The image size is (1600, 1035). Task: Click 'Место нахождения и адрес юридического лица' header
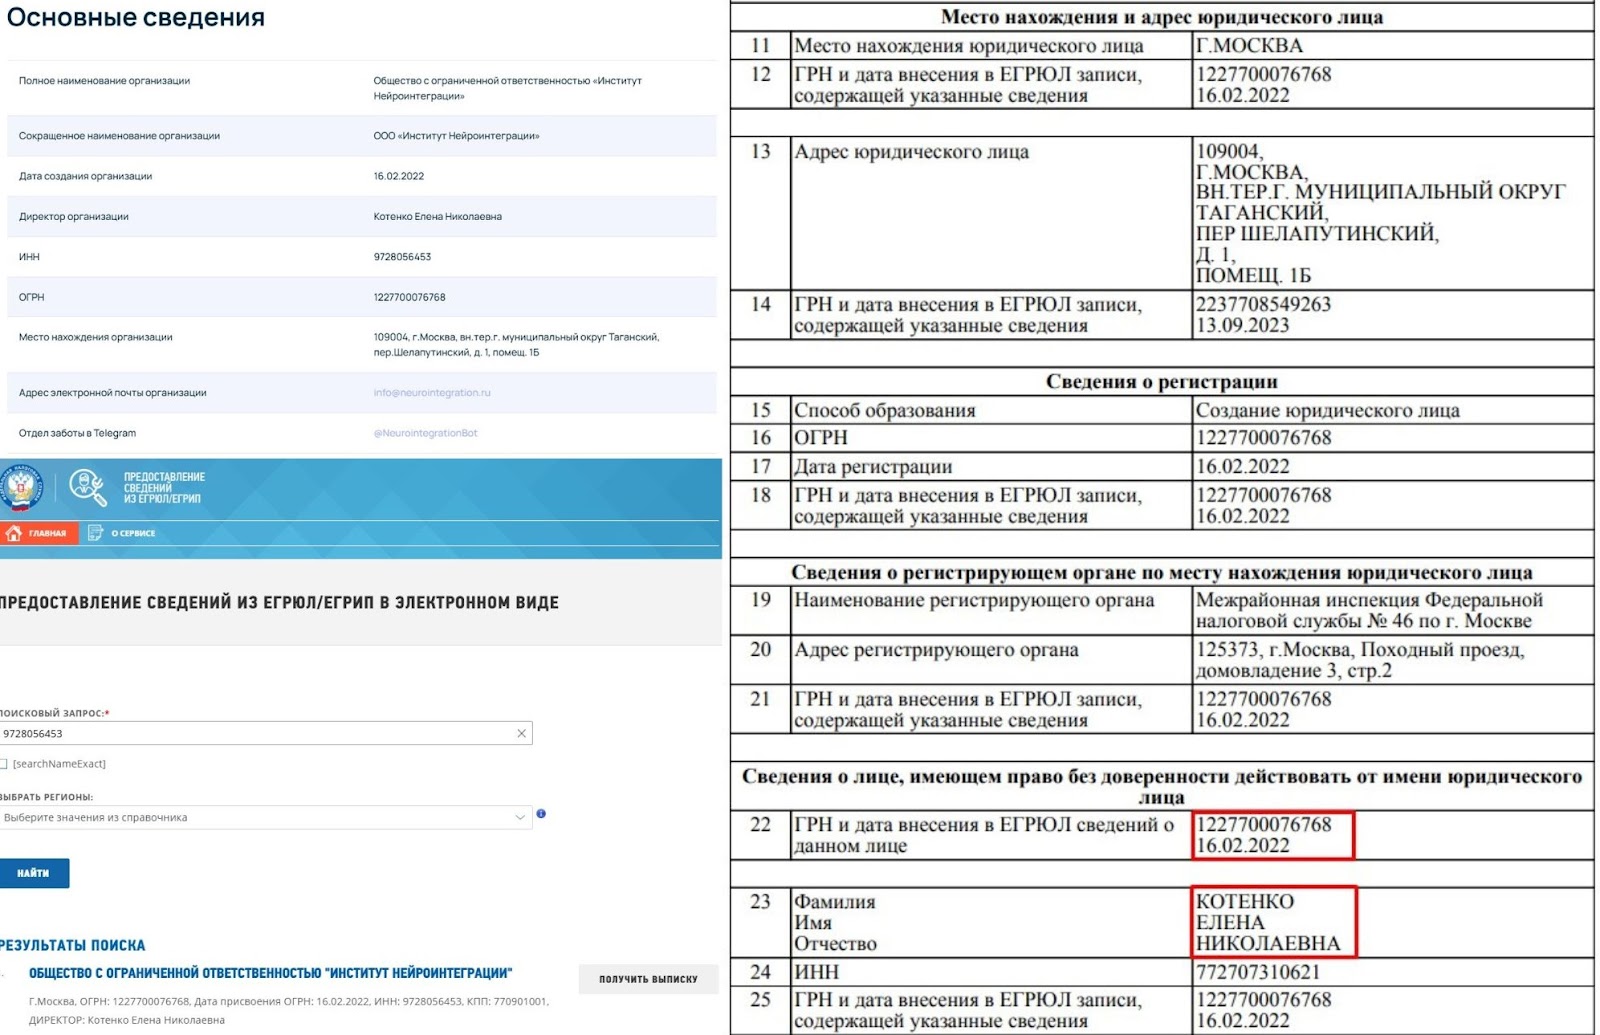click(1162, 17)
